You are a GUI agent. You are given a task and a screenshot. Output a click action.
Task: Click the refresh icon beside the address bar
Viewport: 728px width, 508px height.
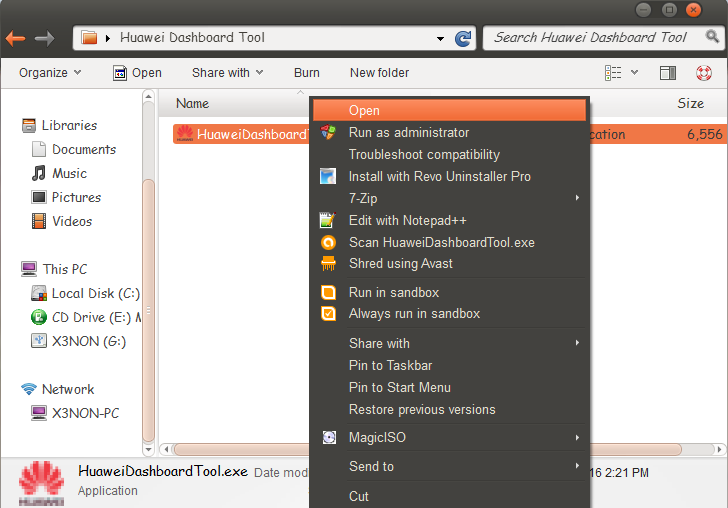[463, 38]
